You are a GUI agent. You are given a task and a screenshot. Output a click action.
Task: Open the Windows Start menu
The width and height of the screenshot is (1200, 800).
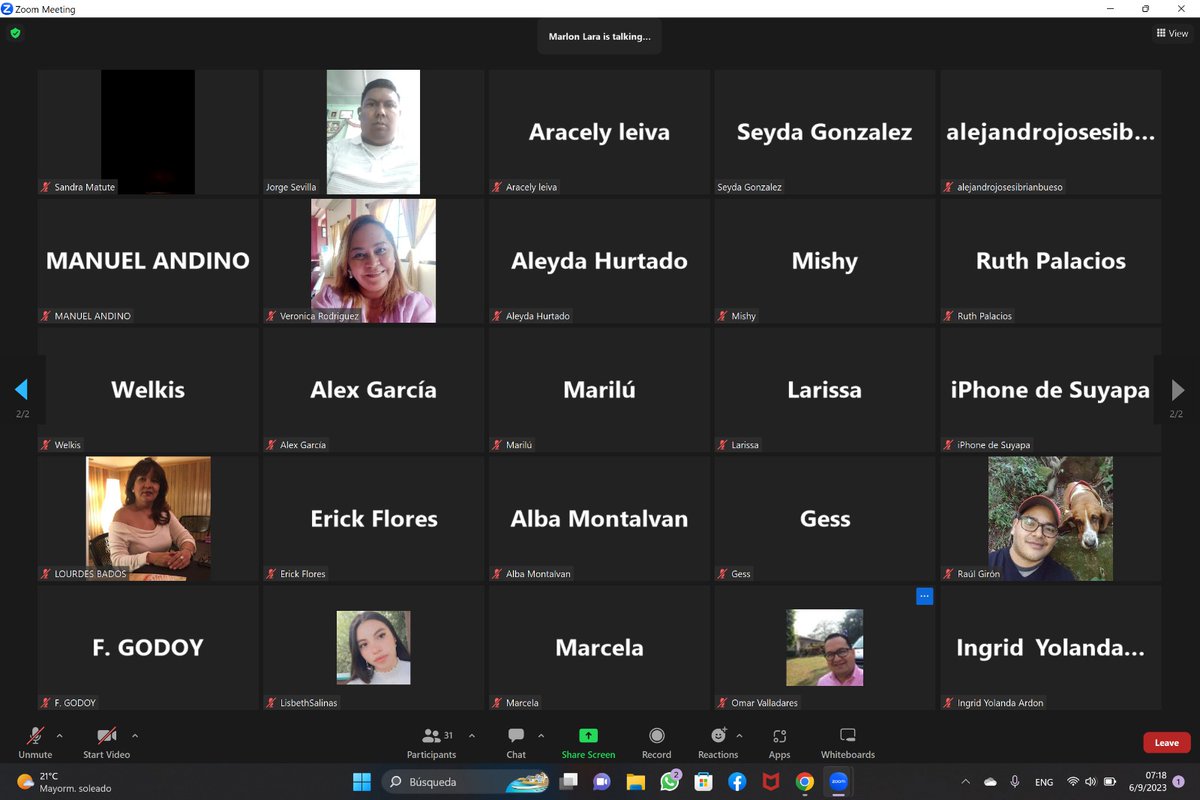click(361, 782)
